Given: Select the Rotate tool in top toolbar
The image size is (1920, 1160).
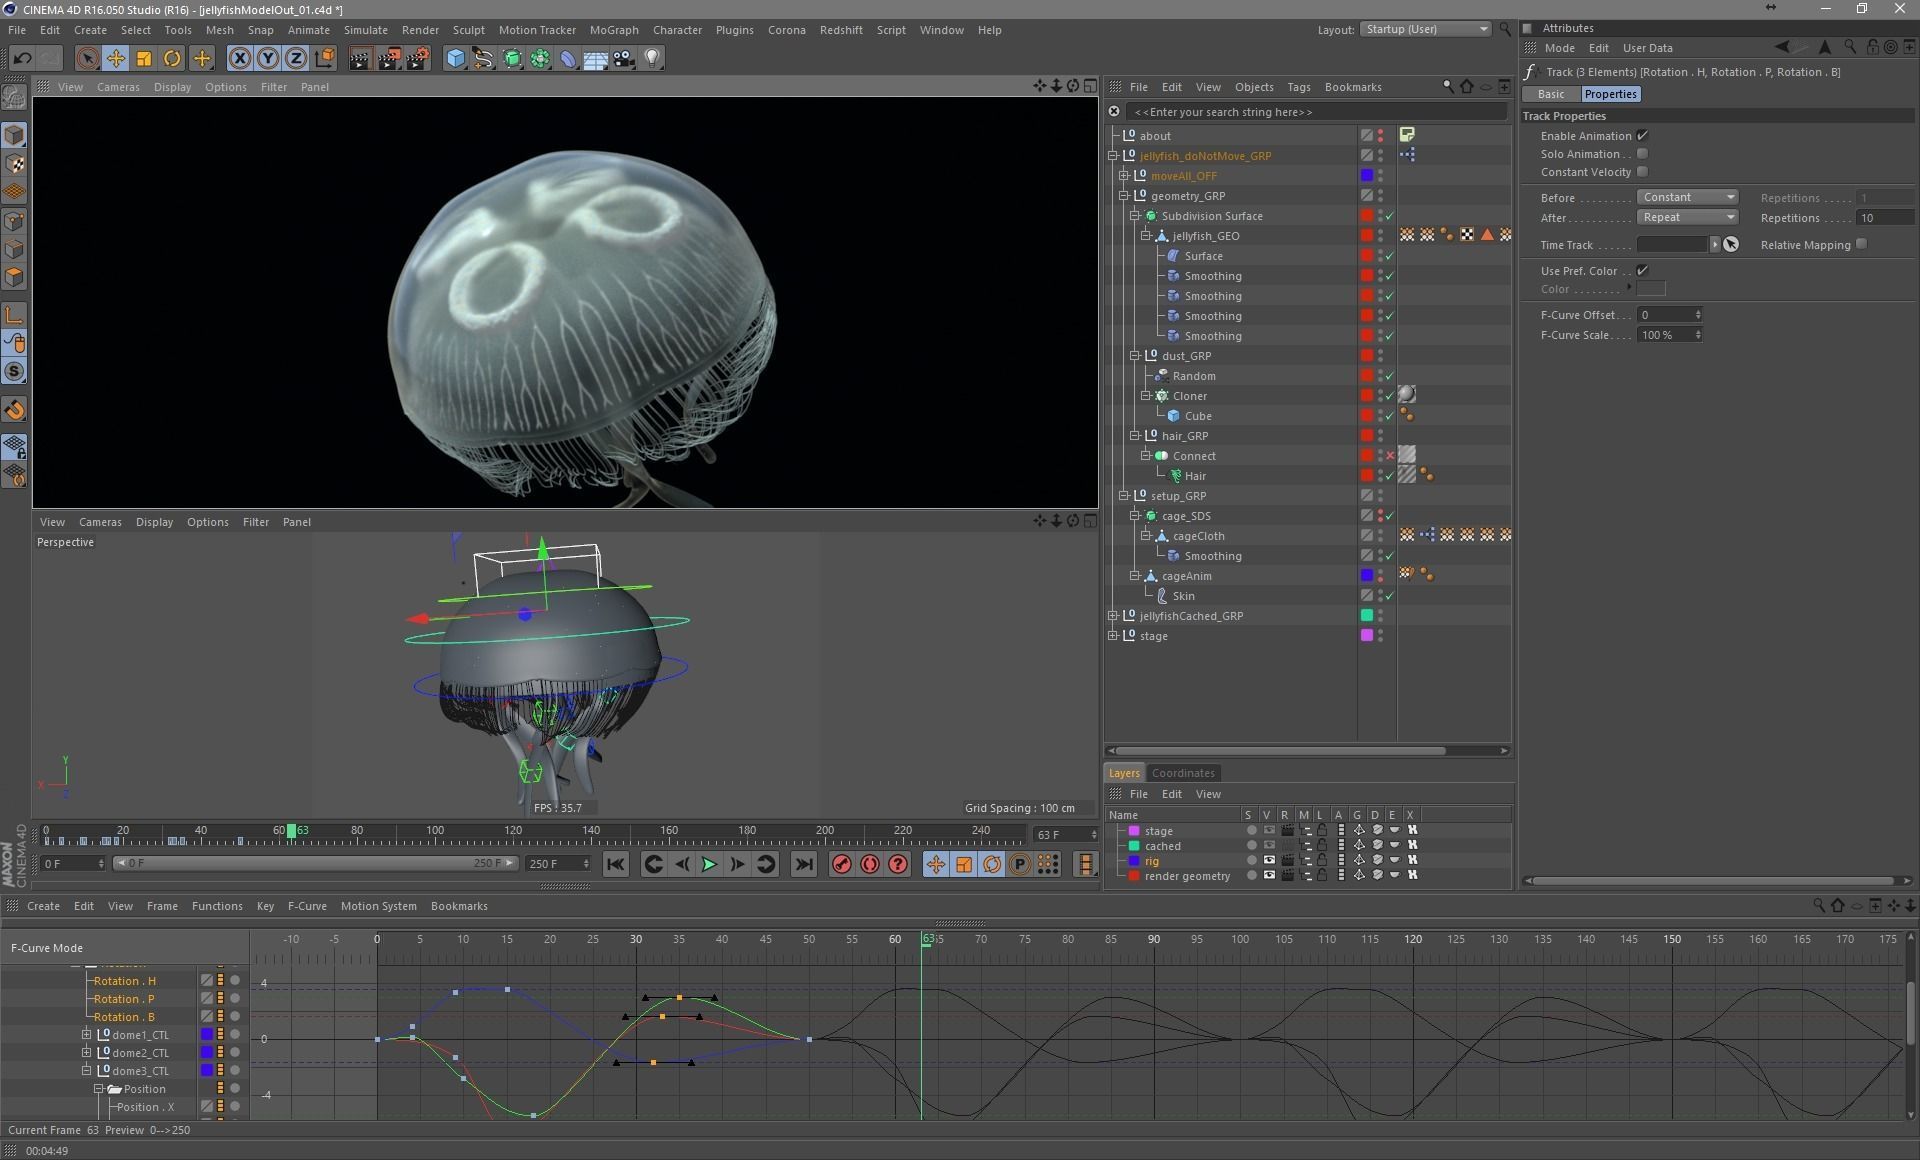Looking at the screenshot, I should tap(172, 58).
